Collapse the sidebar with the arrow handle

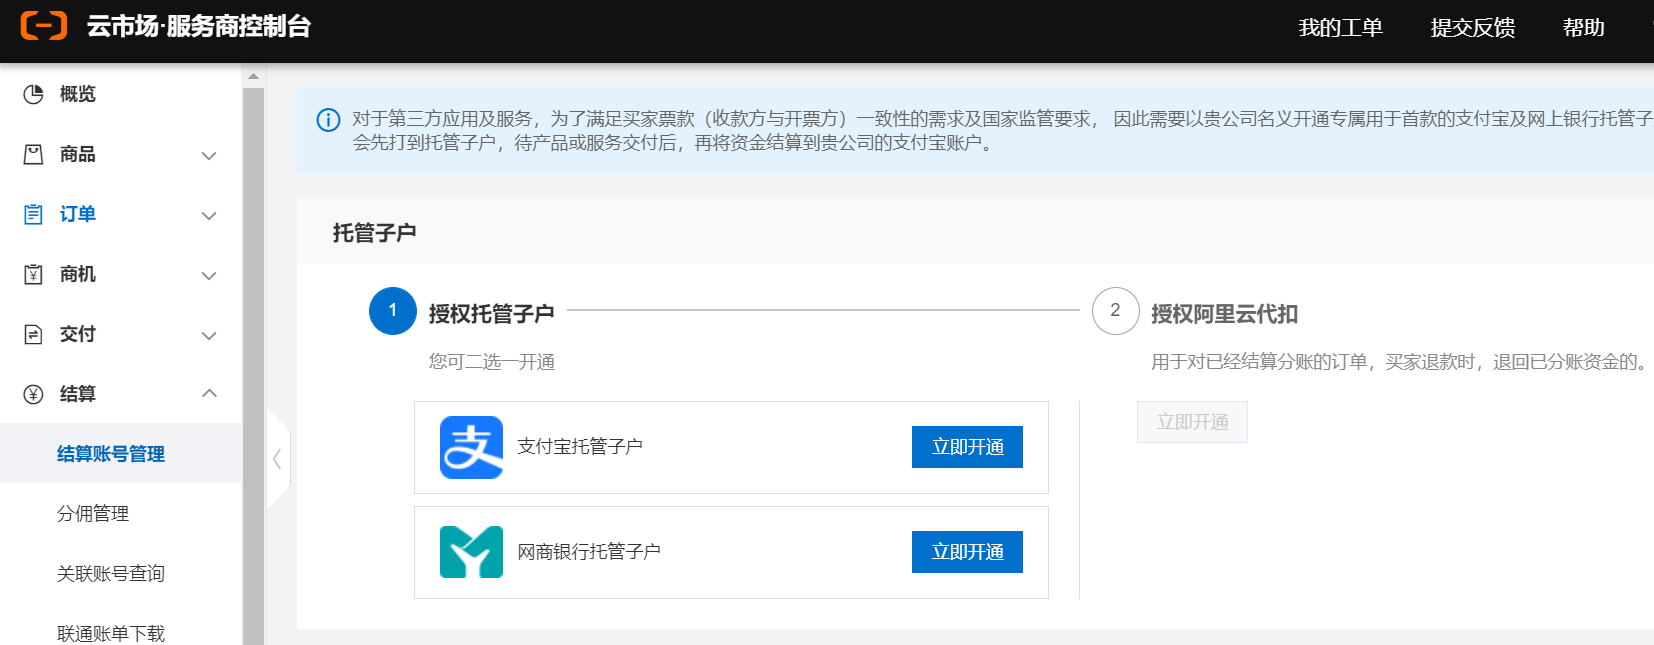(278, 459)
